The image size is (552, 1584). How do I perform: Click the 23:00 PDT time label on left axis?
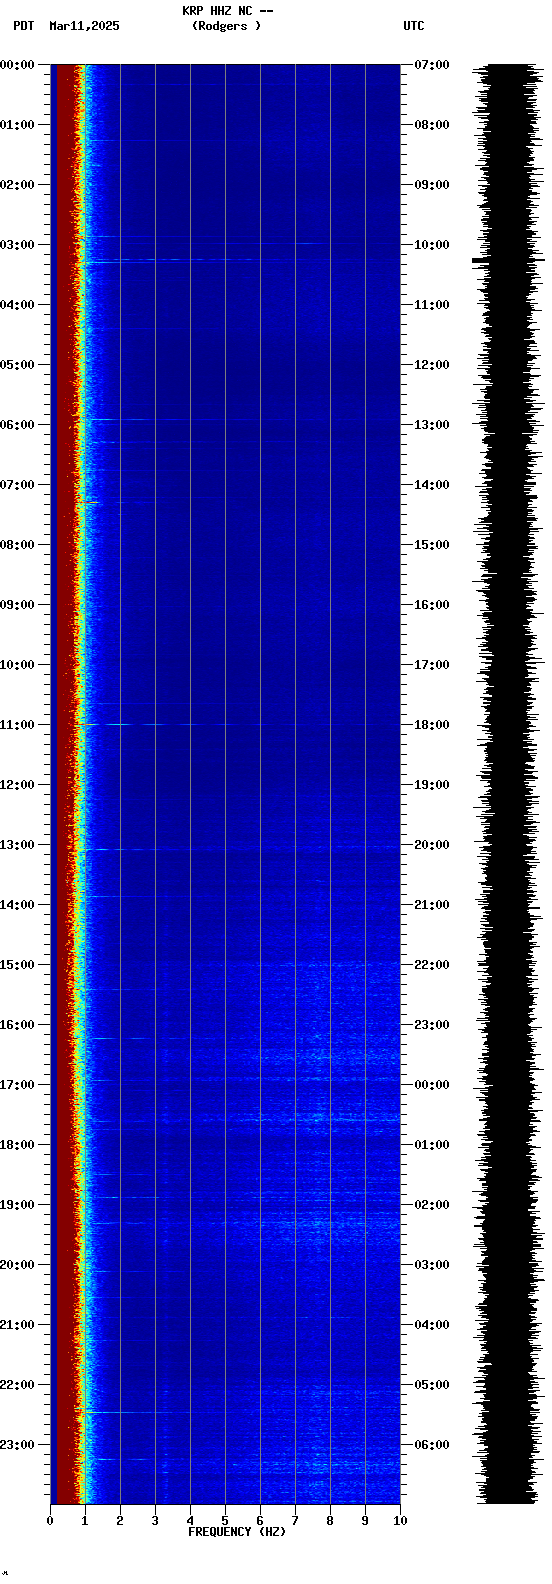click(17, 1445)
